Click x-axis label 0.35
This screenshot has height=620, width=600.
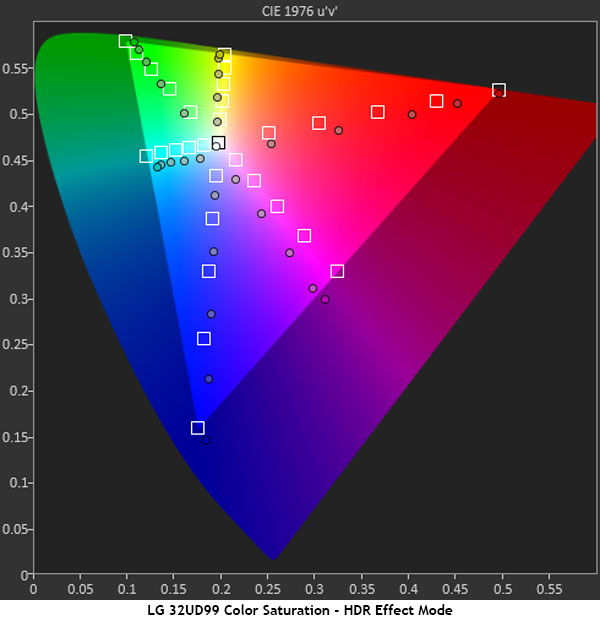pyautogui.click(x=362, y=589)
